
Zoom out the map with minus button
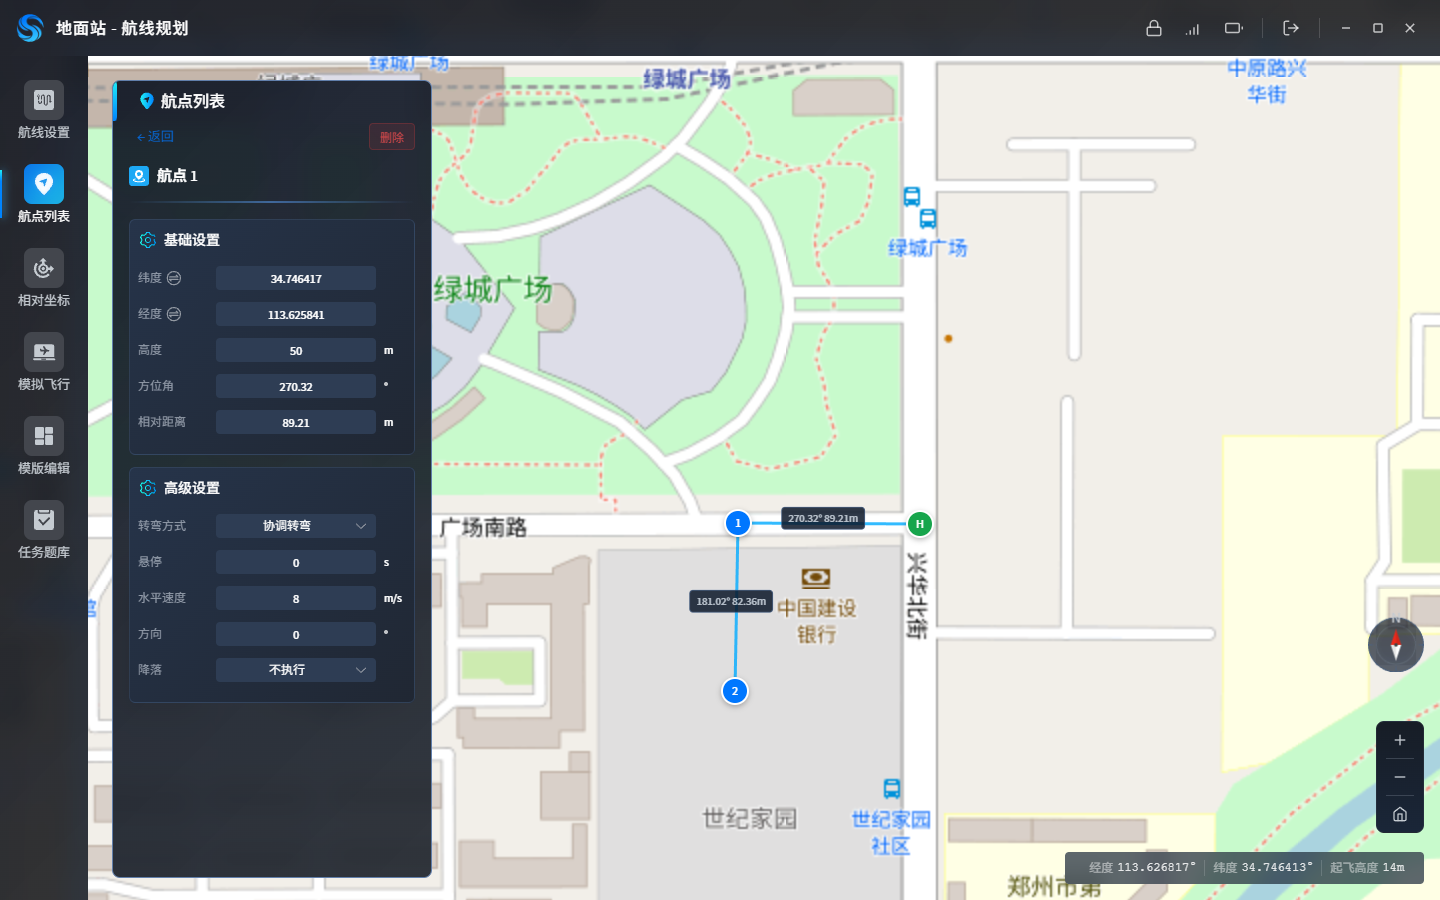[1400, 777]
